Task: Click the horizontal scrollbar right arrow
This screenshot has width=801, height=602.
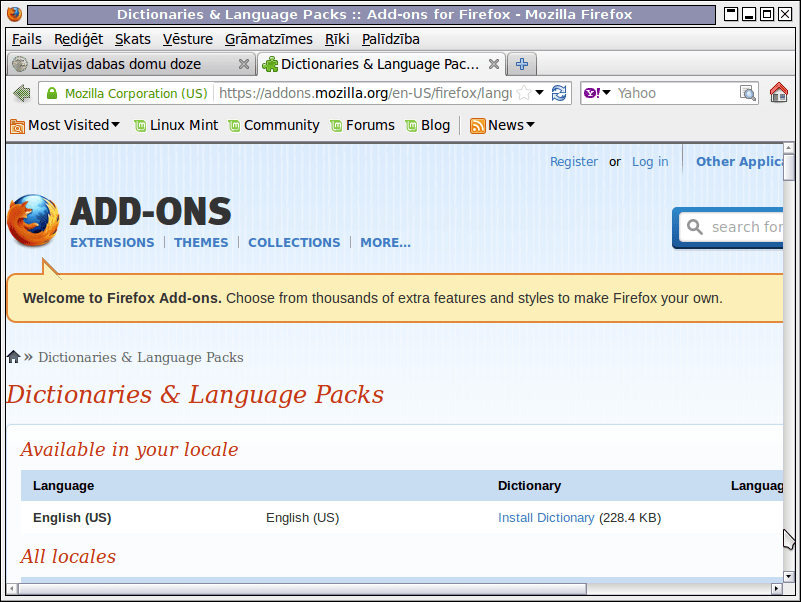Action: (777, 589)
